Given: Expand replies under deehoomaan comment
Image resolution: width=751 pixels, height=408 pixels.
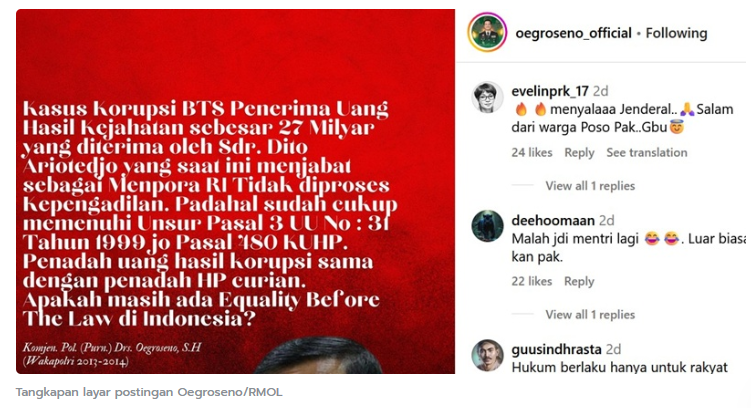Looking at the screenshot, I should point(590,315).
